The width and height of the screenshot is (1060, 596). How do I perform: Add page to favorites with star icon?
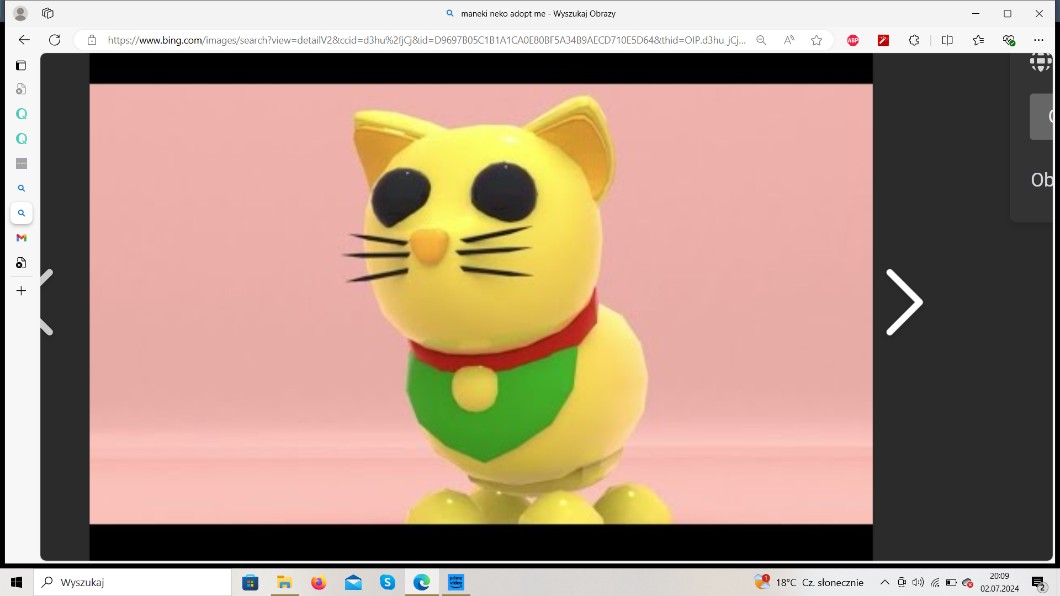coord(817,40)
